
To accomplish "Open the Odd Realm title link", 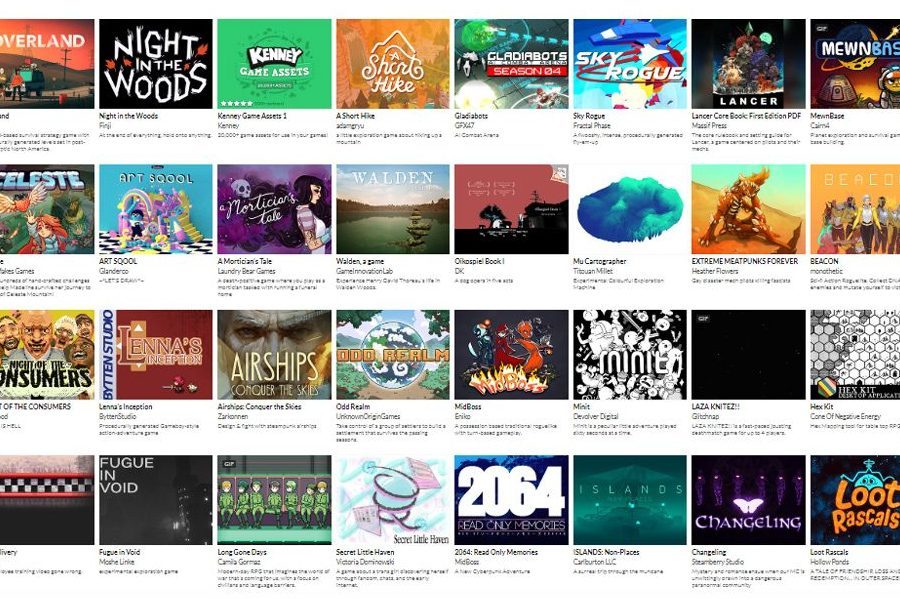I will pyautogui.click(x=353, y=406).
